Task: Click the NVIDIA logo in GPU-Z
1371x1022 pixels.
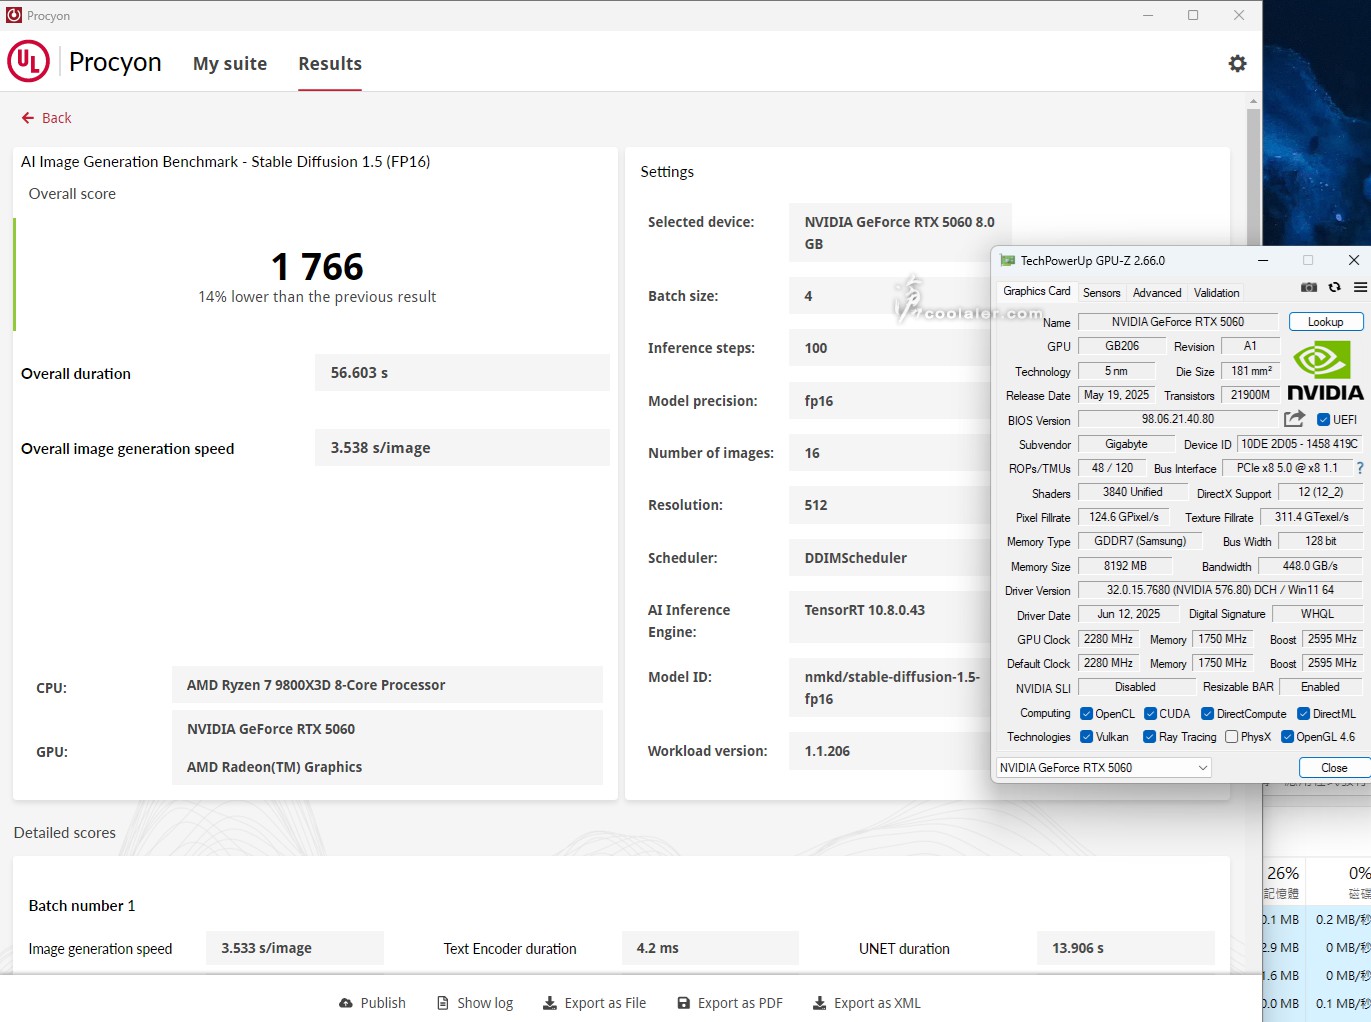Action: pos(1325,371)
